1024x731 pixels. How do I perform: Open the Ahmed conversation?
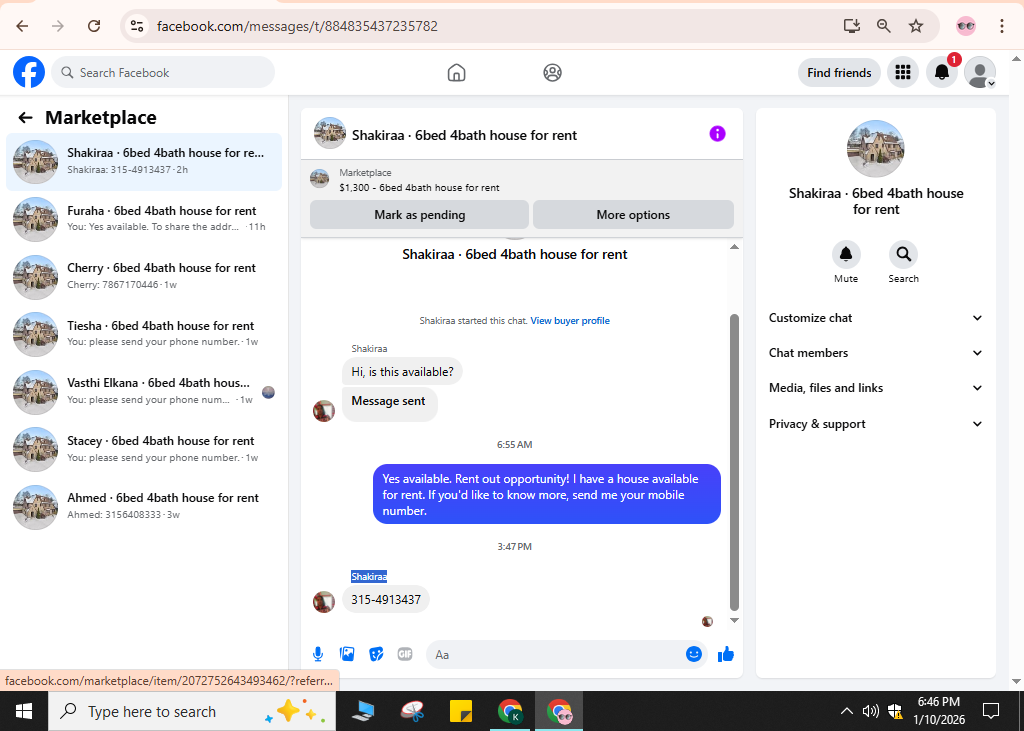coord(144,507)
